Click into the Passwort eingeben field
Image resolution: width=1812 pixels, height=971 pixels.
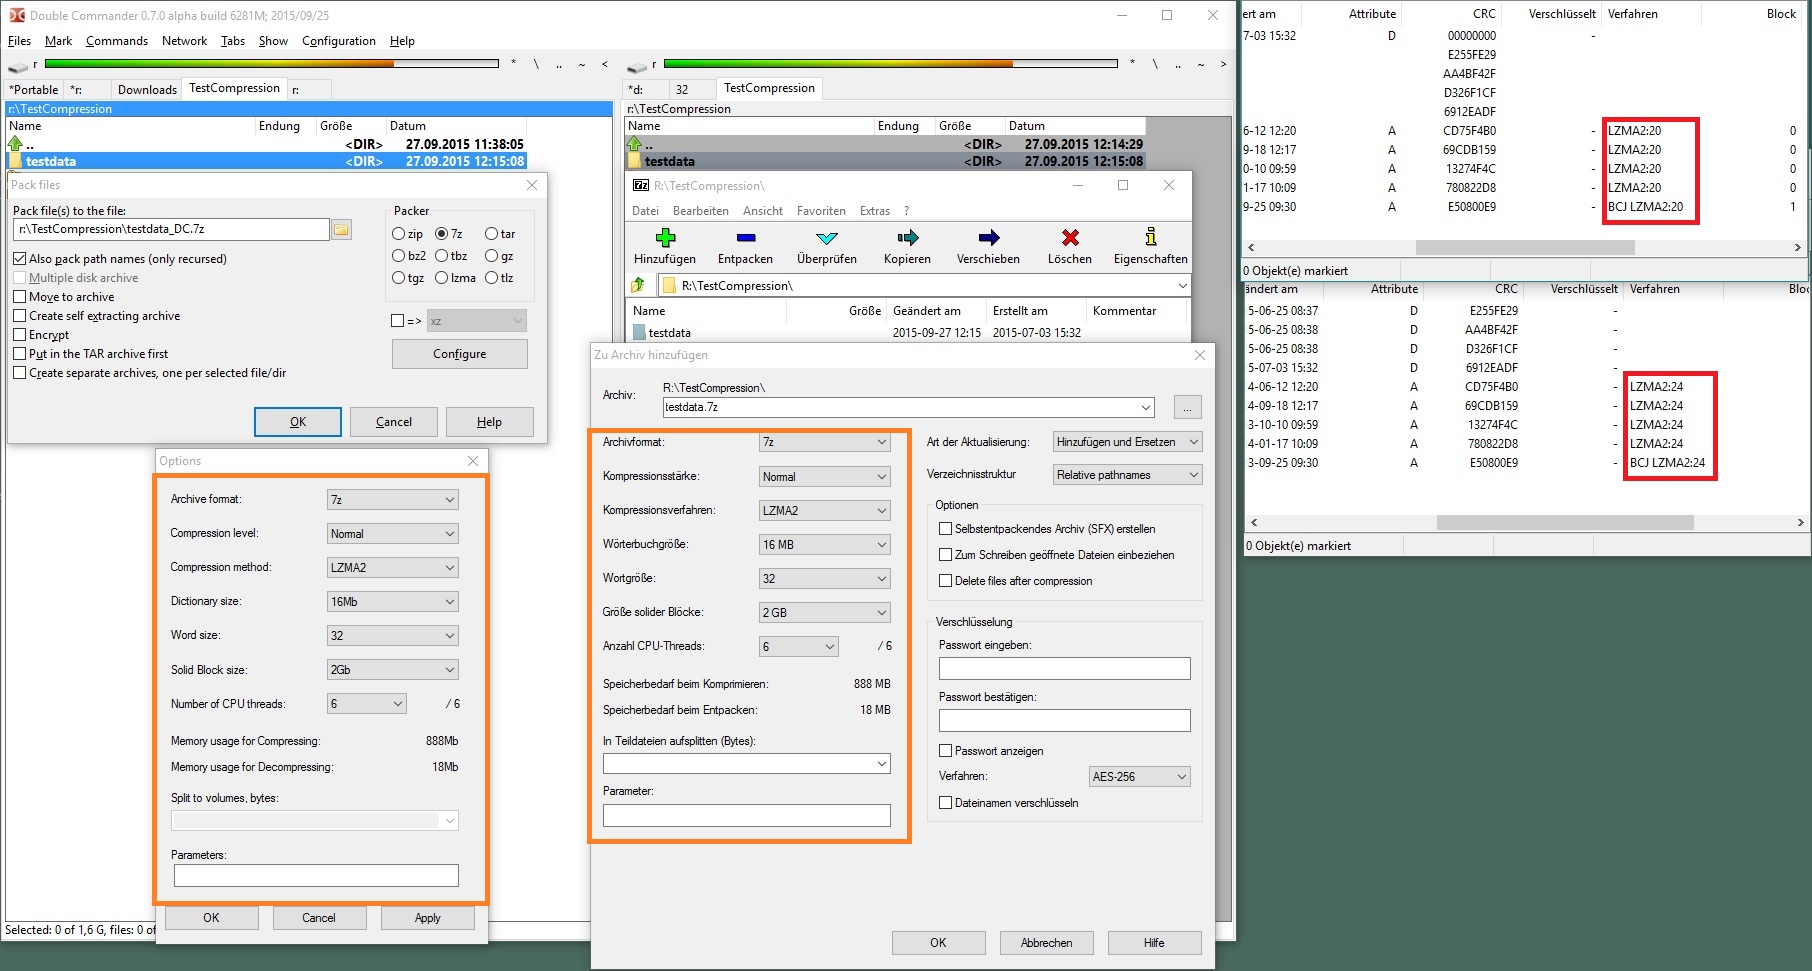pyautogui.click(x=1064, y=669)
